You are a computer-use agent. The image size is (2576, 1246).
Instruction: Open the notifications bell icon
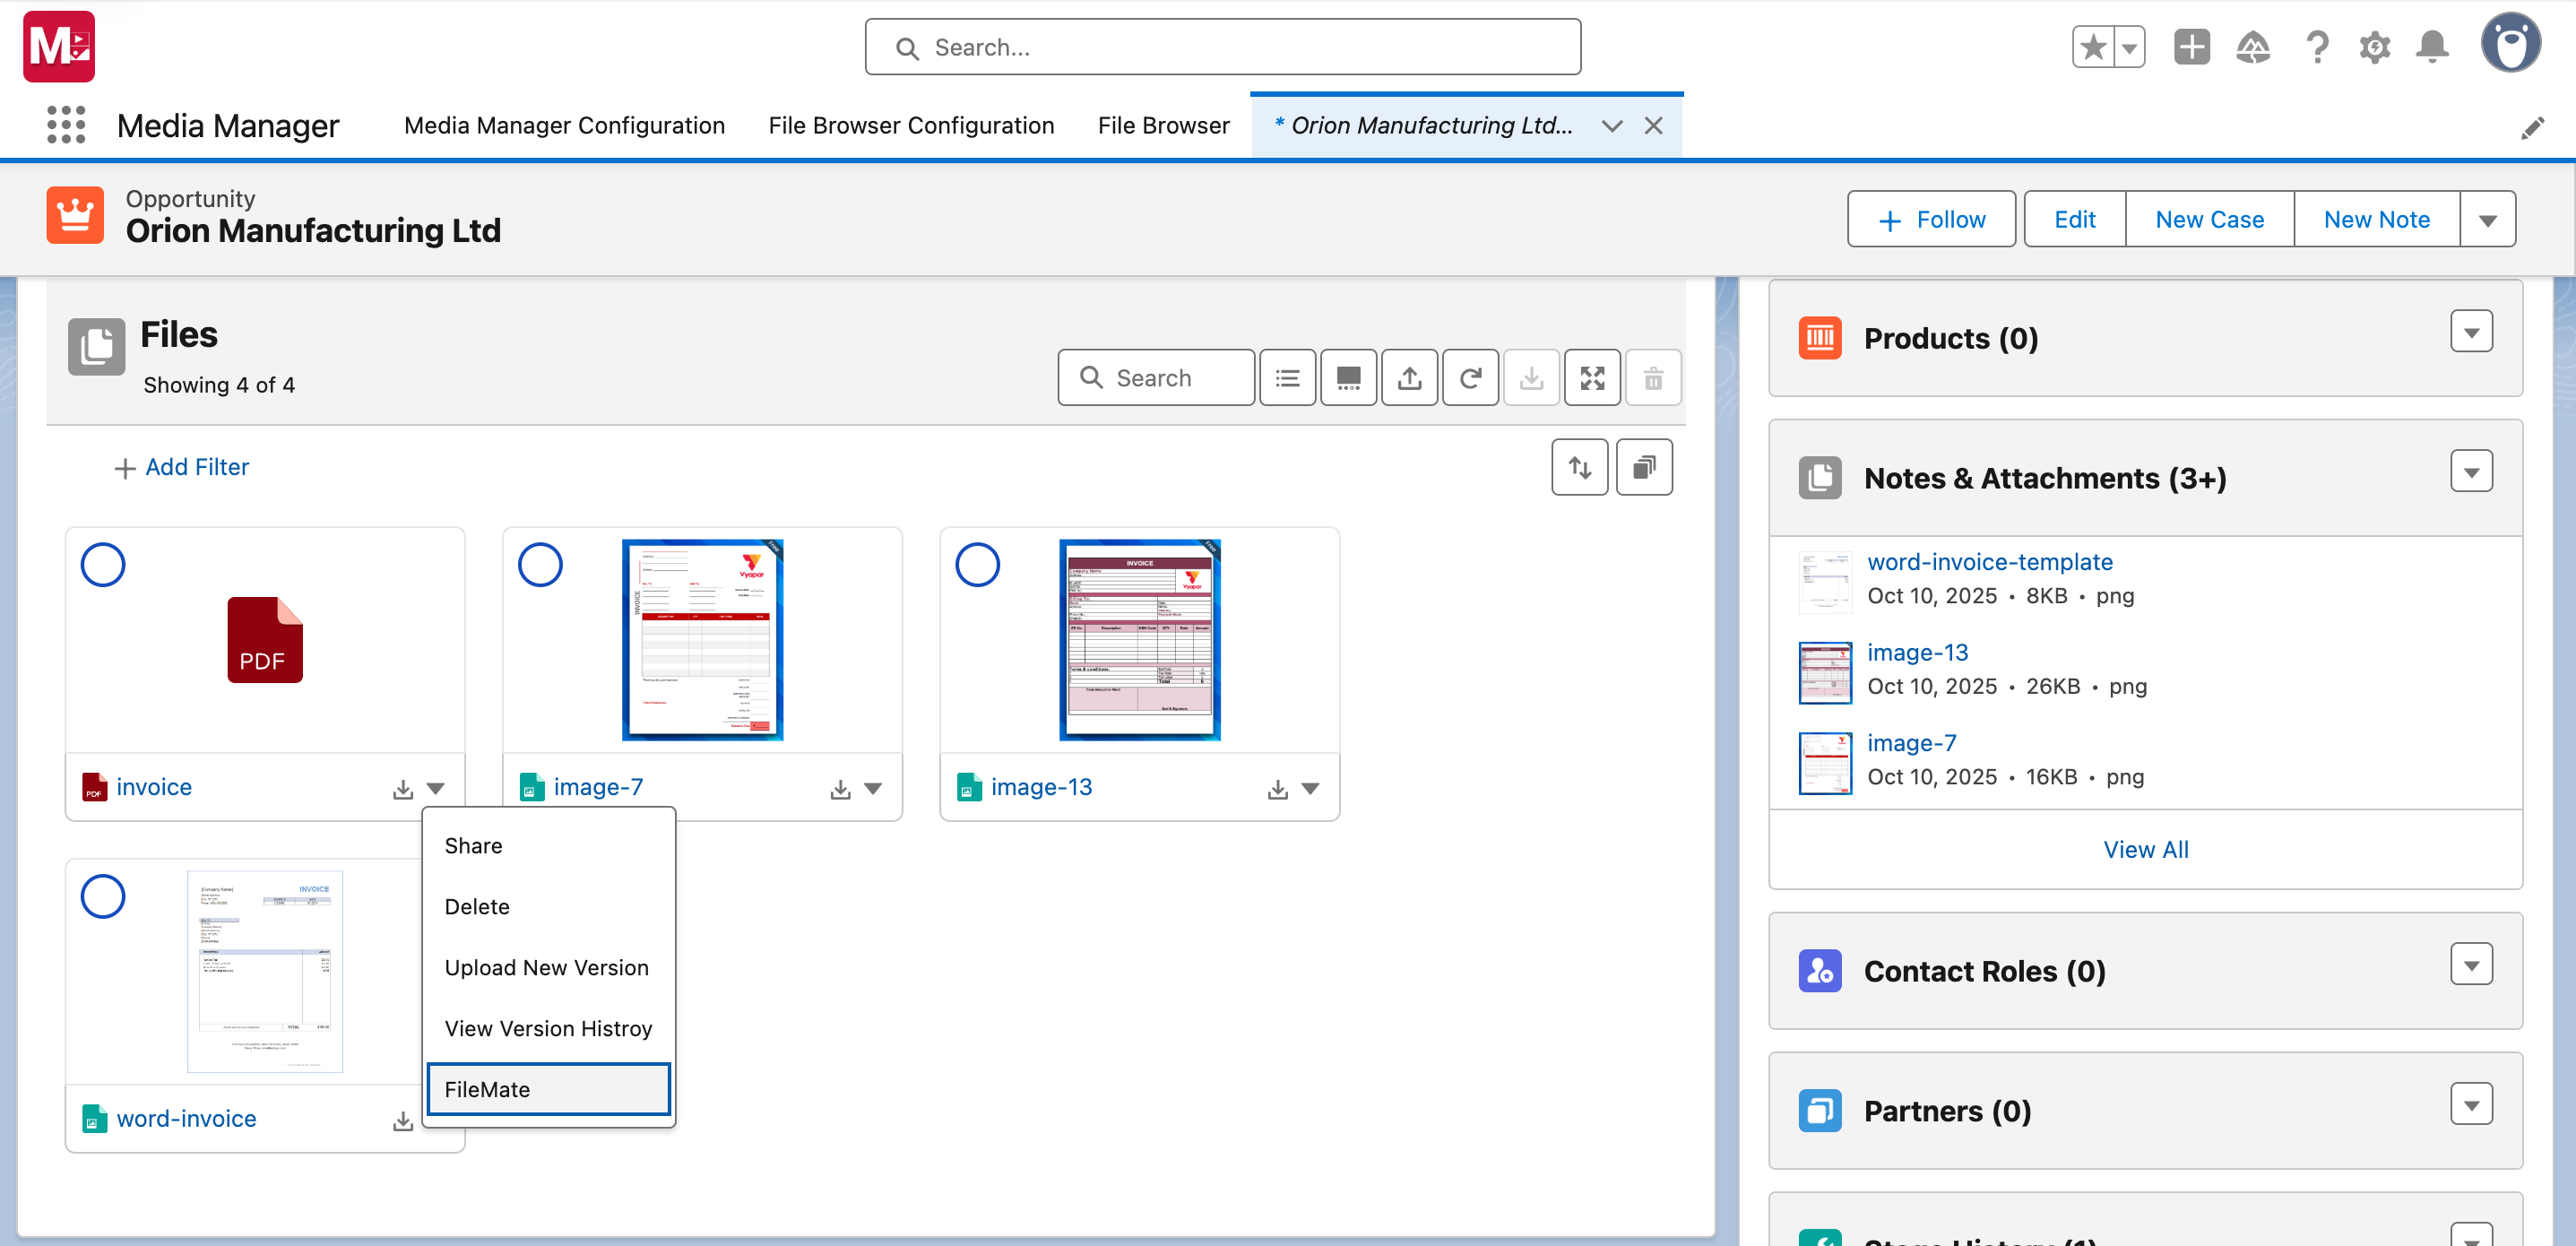click(x=2432, y=47)
